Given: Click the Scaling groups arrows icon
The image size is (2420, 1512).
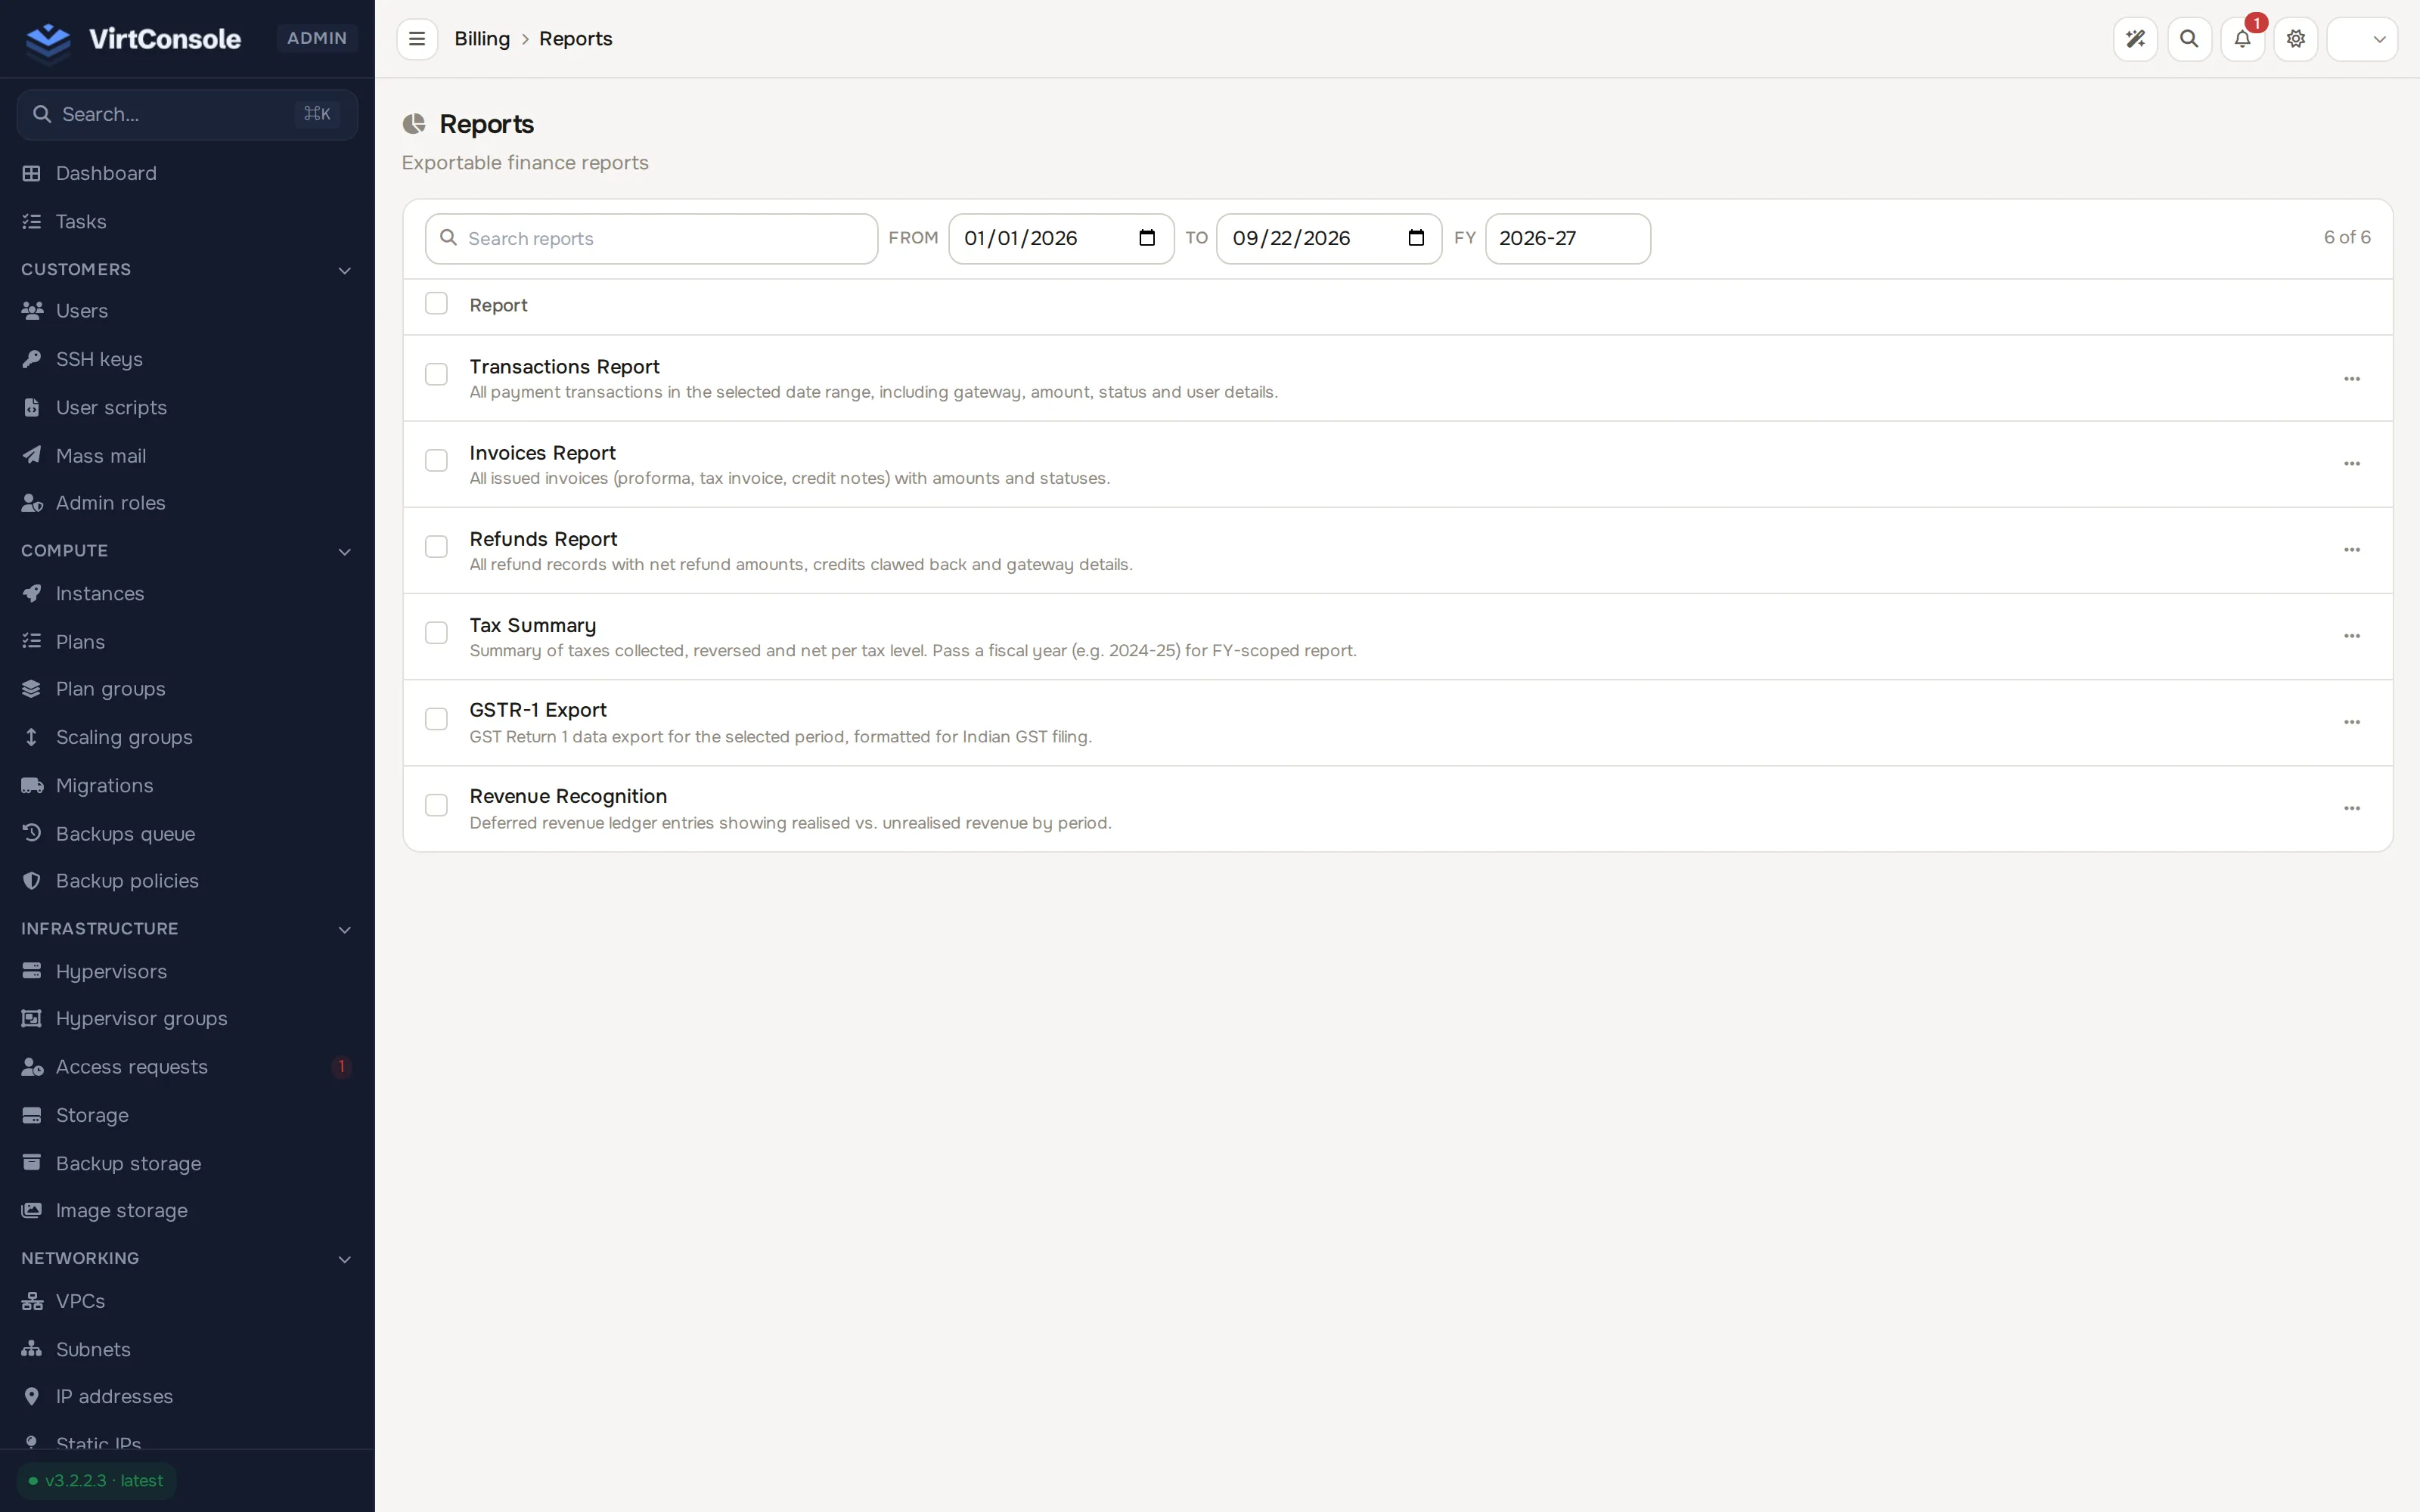Looking at the screenshot, I should (32, 737).
